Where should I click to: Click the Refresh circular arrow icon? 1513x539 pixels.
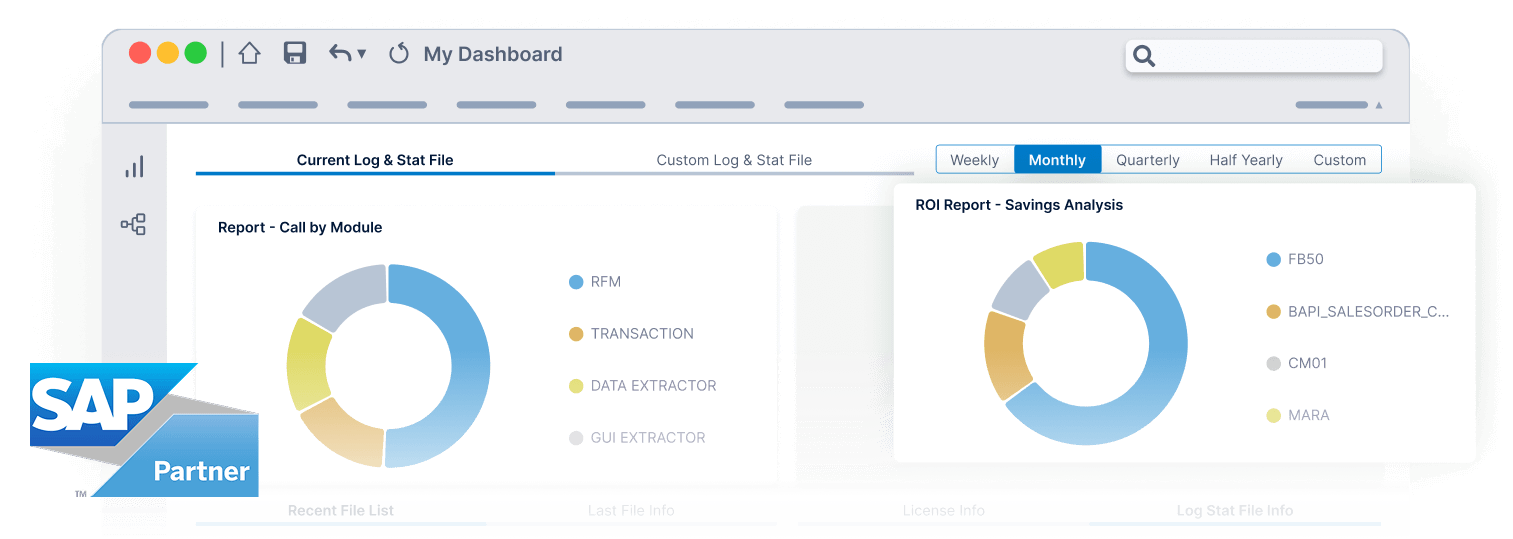(399, 54)
